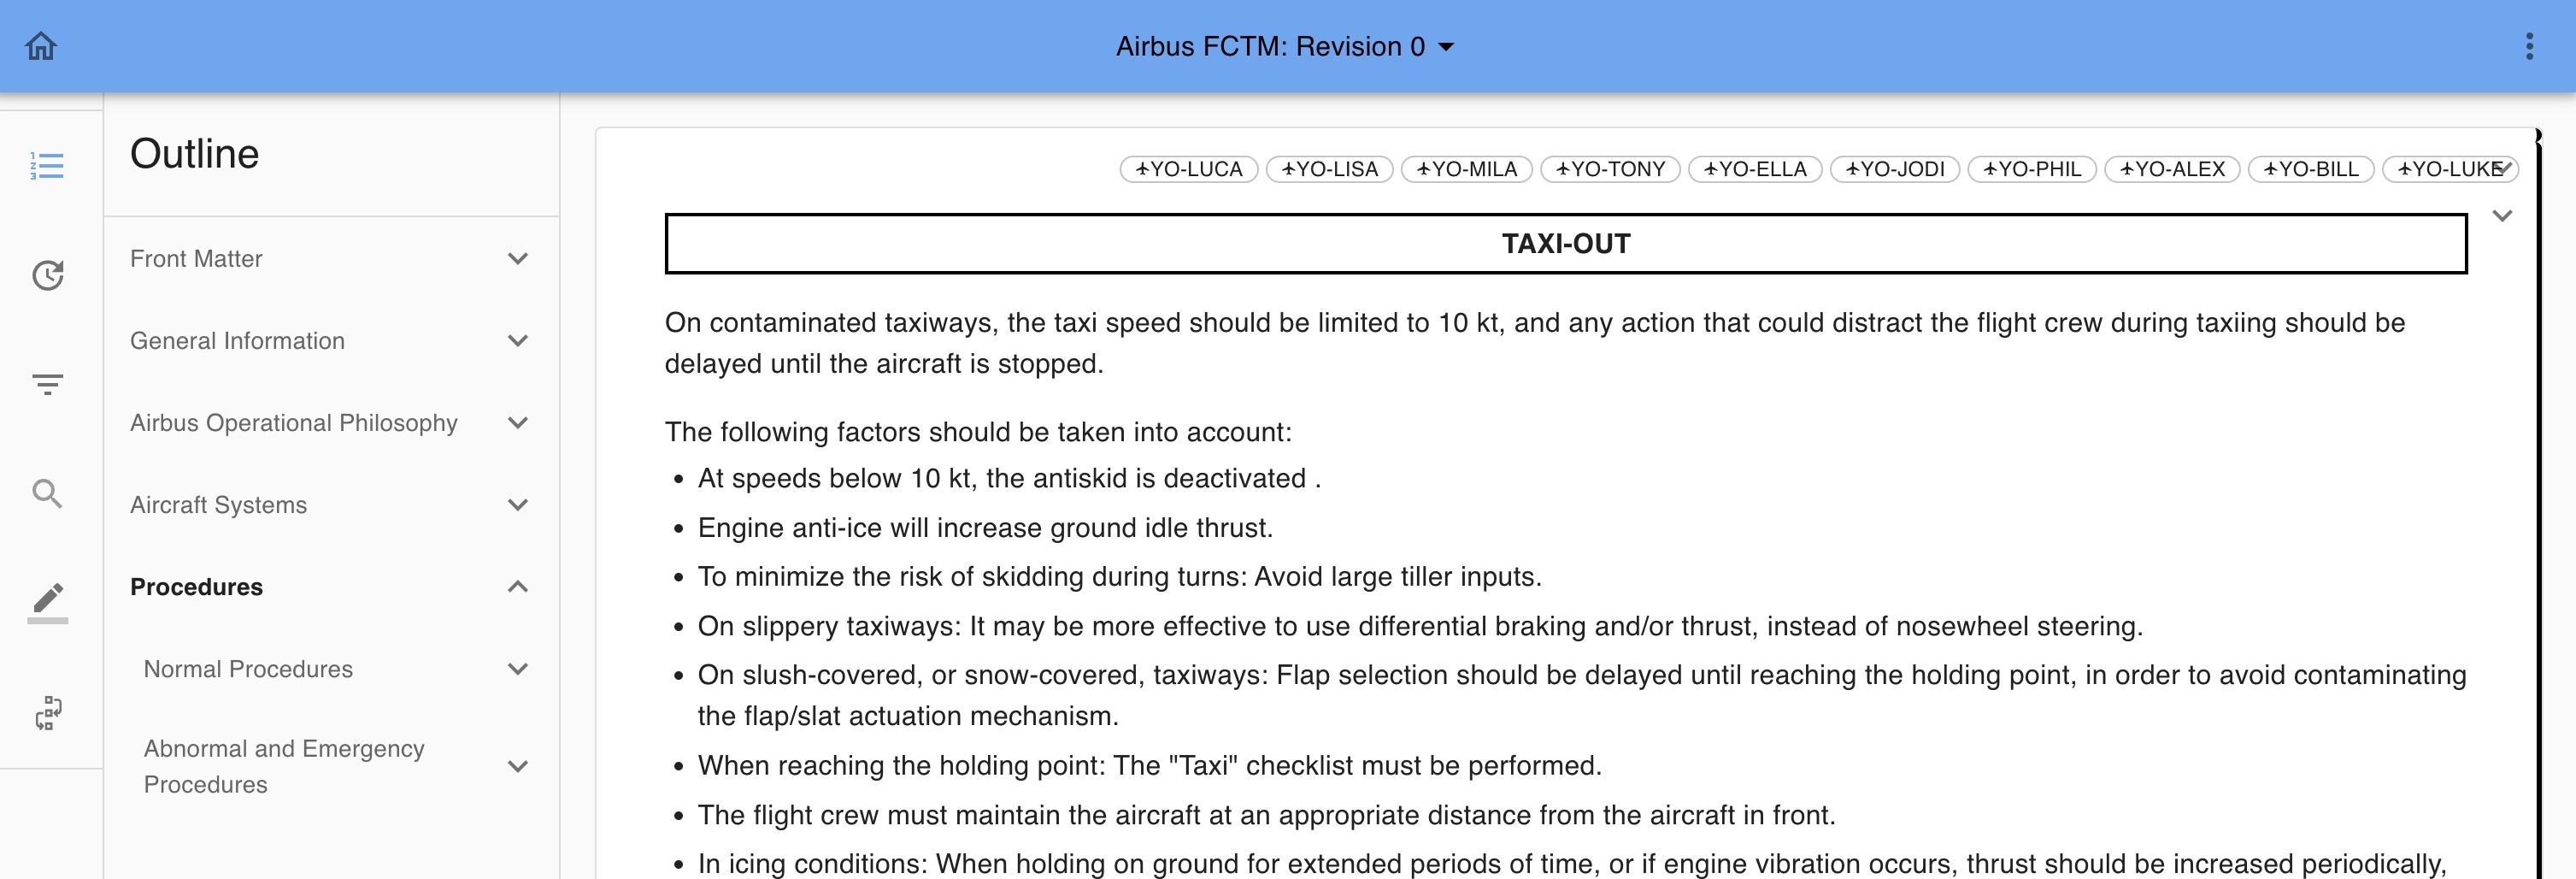Click the YO-LUCA aircraft tag
Viewport: 2576px width, 879px height.
1188,169
